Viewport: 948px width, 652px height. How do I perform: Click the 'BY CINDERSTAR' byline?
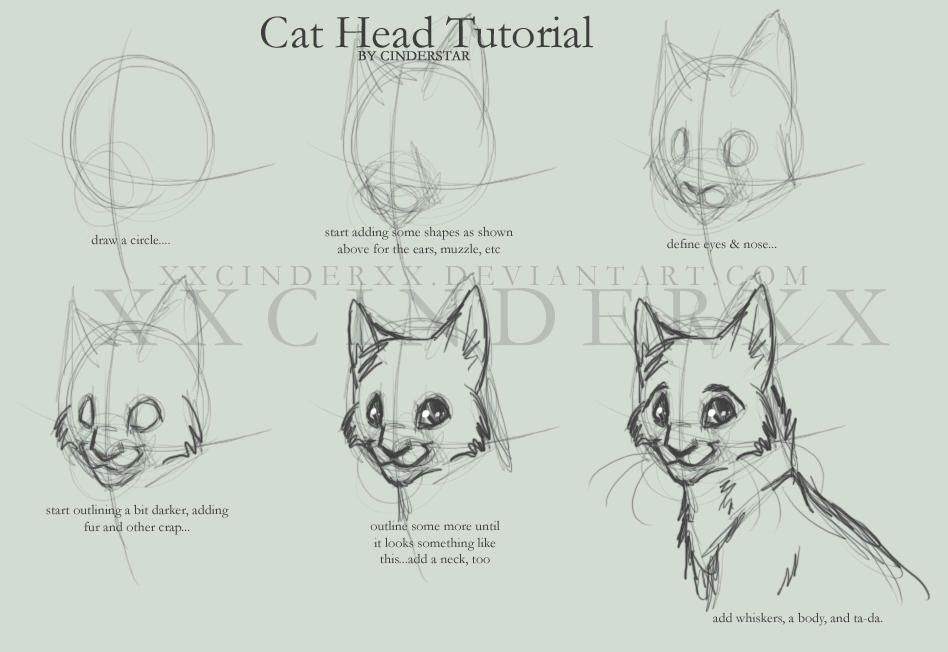pos(414,56)
